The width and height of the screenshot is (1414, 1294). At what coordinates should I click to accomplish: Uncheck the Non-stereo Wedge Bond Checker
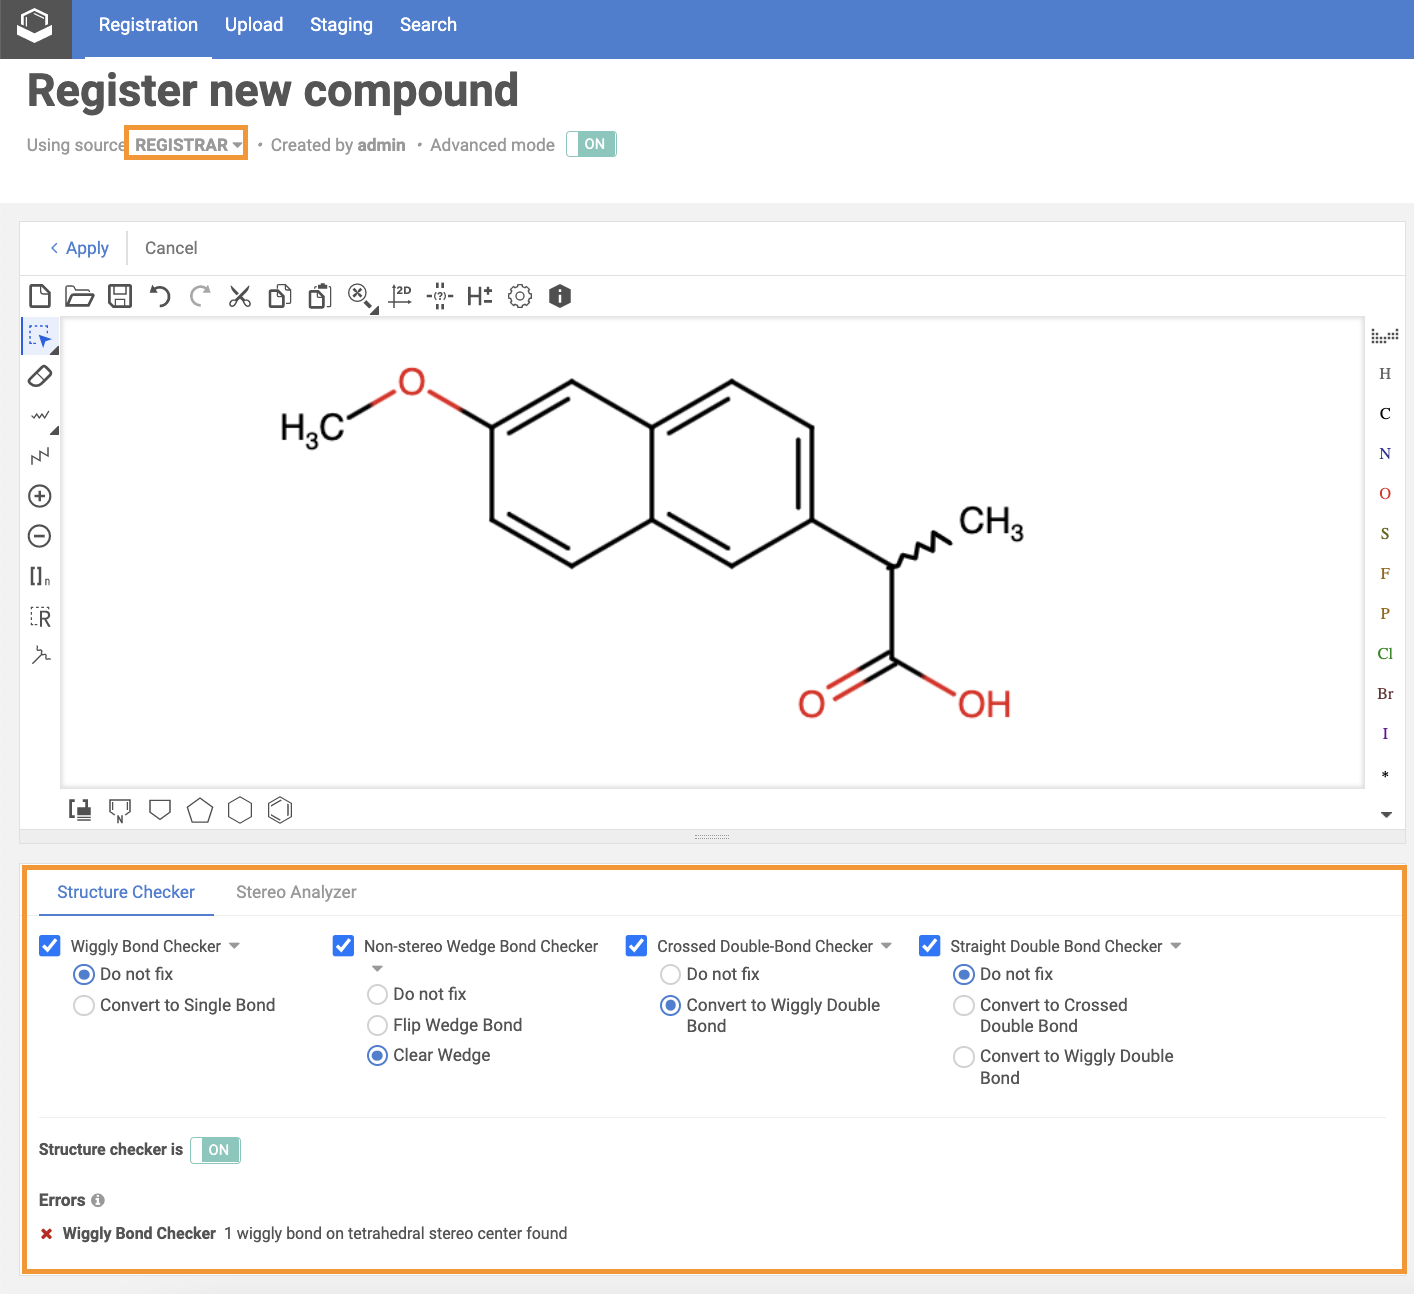pyautogui.click(x=343, y=945)
